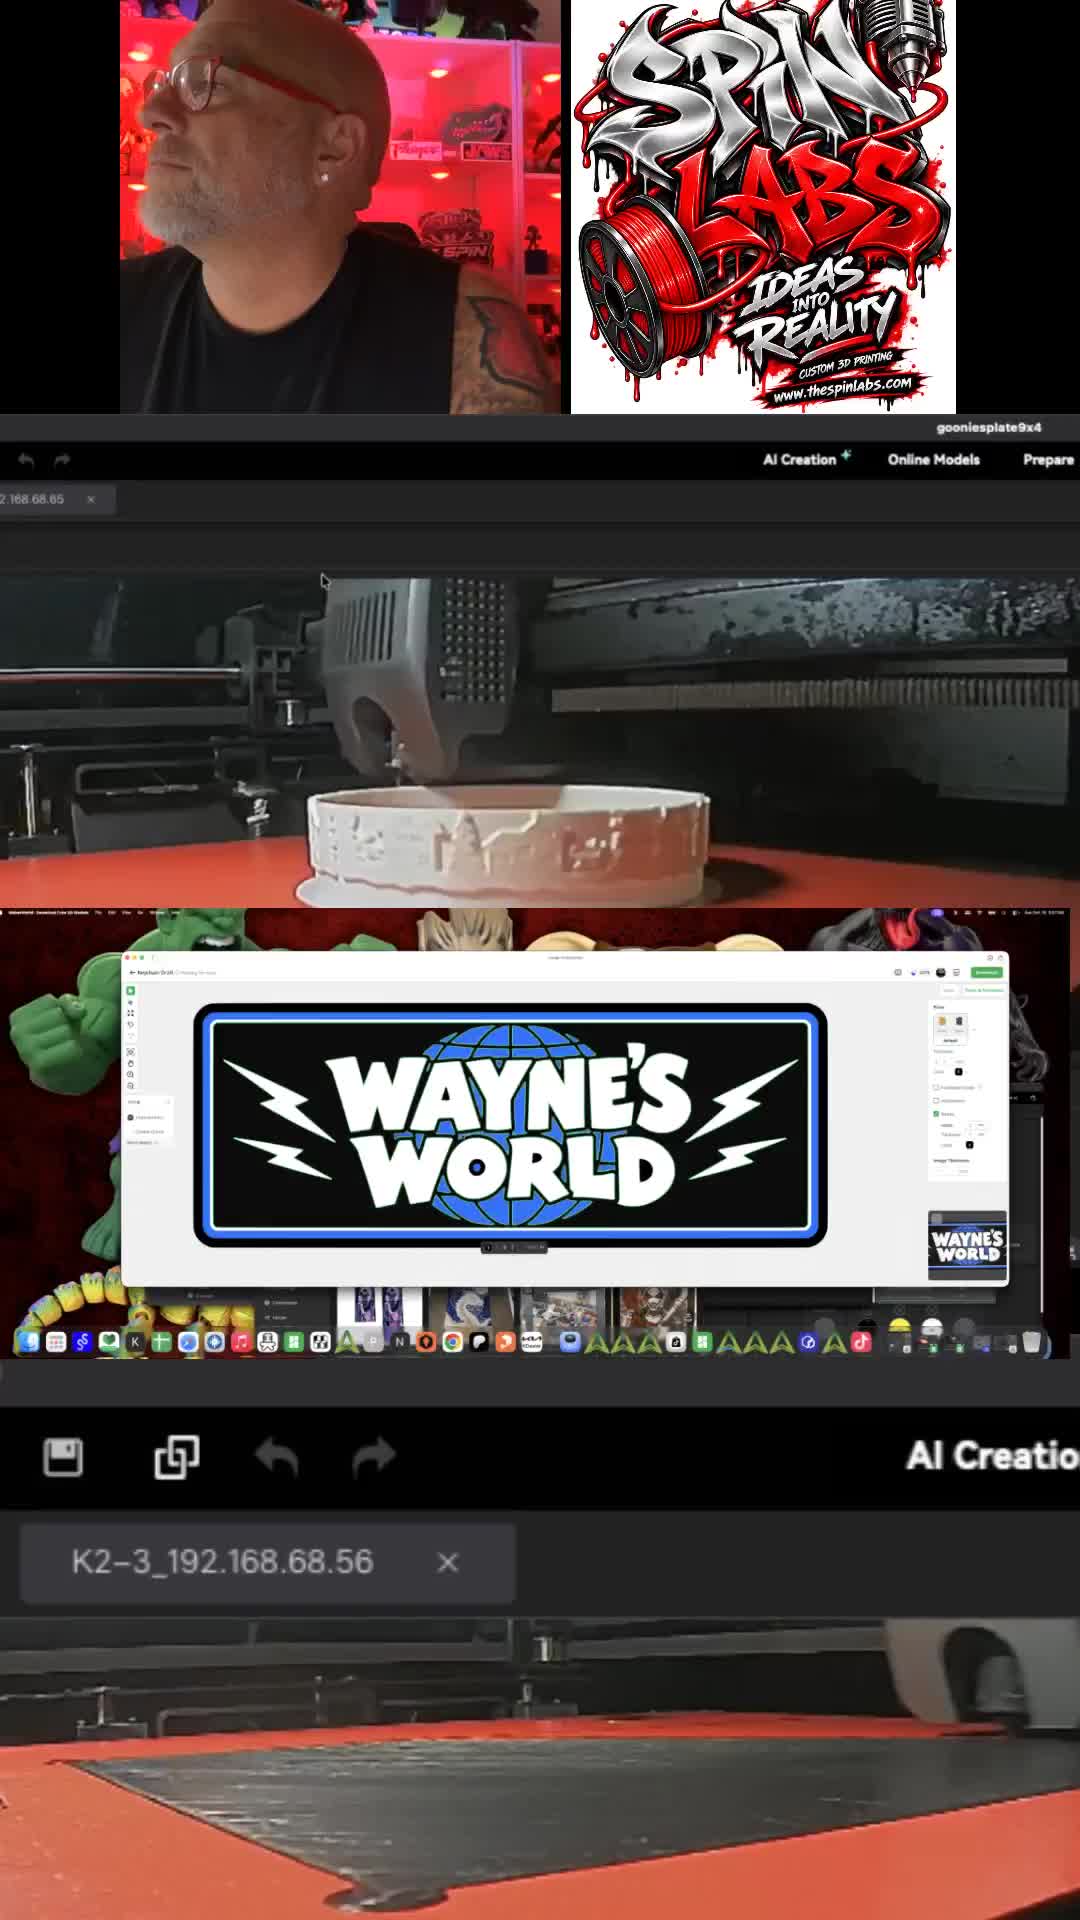This screenshot has height=1920, width=1080.
Task: Open Google Chrome from the Mac dock
Action: (x=453, y=1342)
